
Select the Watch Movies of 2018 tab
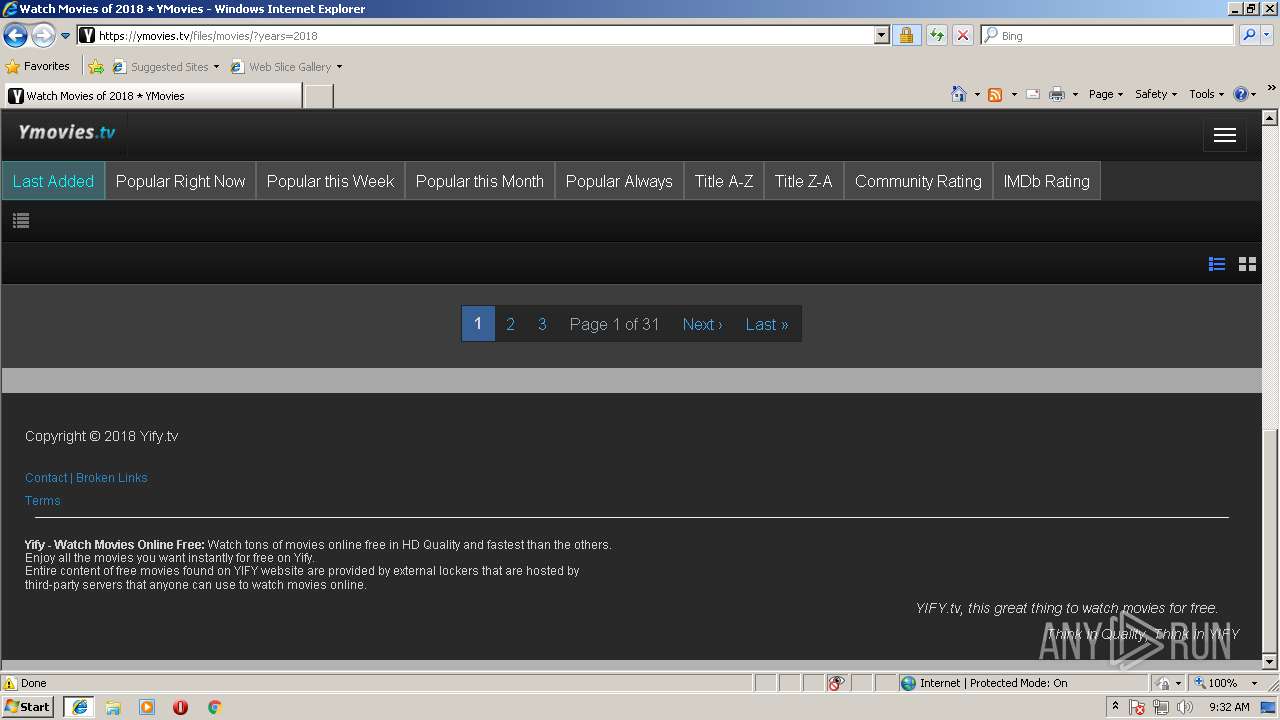[152, 96]
